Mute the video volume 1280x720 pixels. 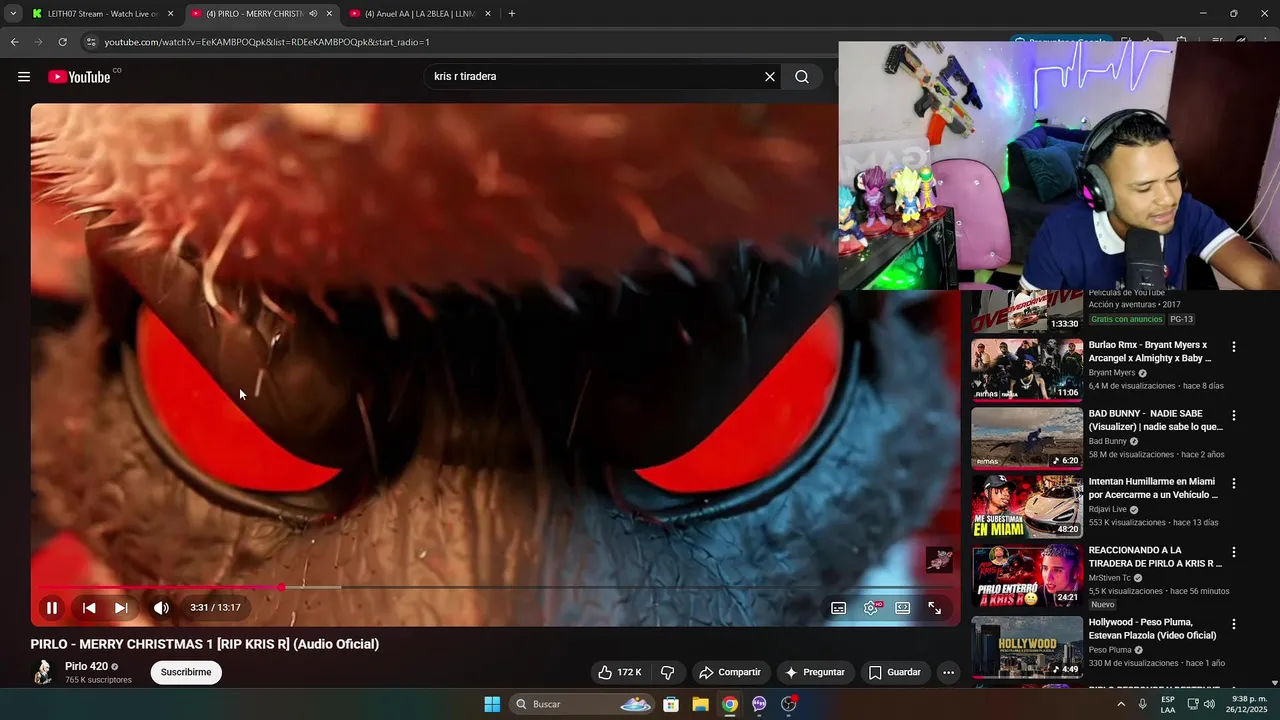point(161,608)
